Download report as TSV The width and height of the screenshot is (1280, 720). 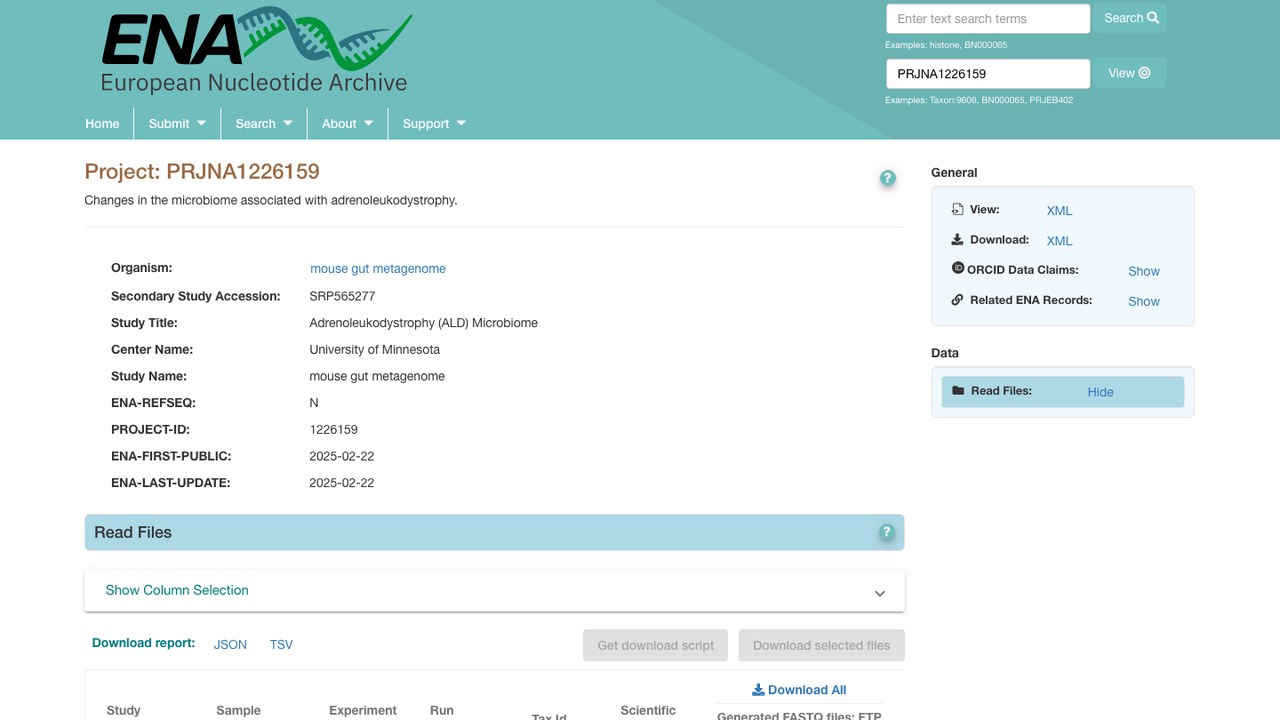pos(281,645)
